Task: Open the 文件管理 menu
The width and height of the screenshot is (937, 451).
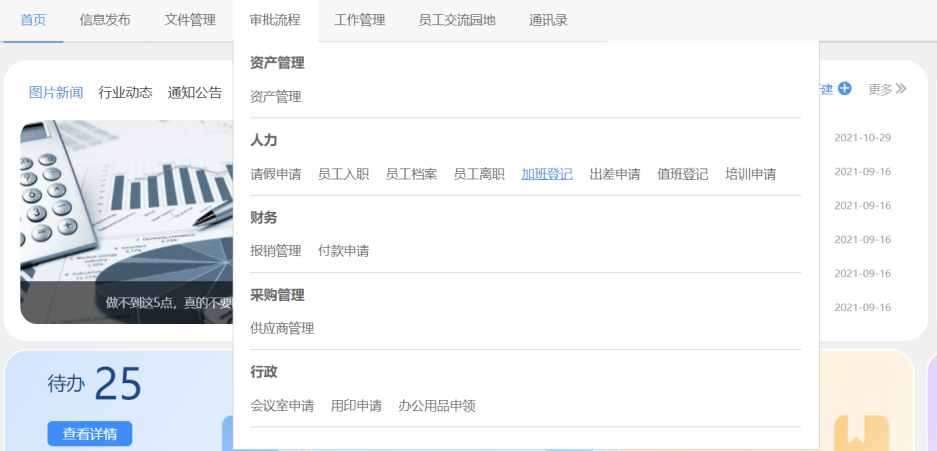Action: point(190,19)
